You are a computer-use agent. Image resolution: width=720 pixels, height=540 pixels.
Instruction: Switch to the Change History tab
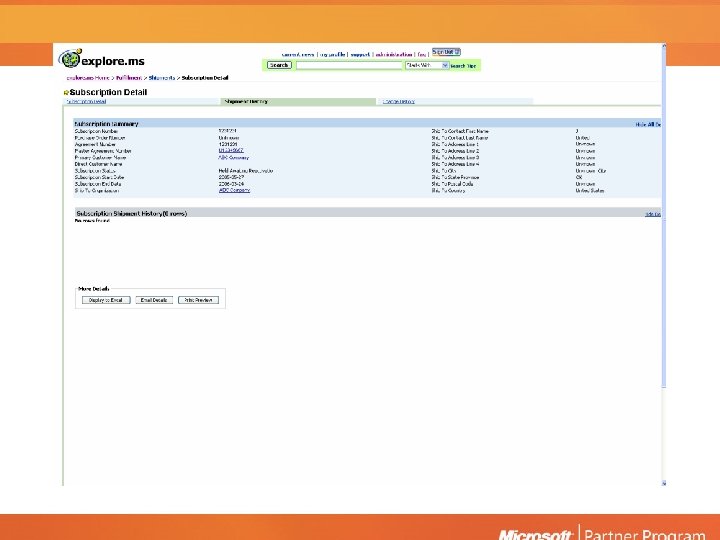point(399,101)
